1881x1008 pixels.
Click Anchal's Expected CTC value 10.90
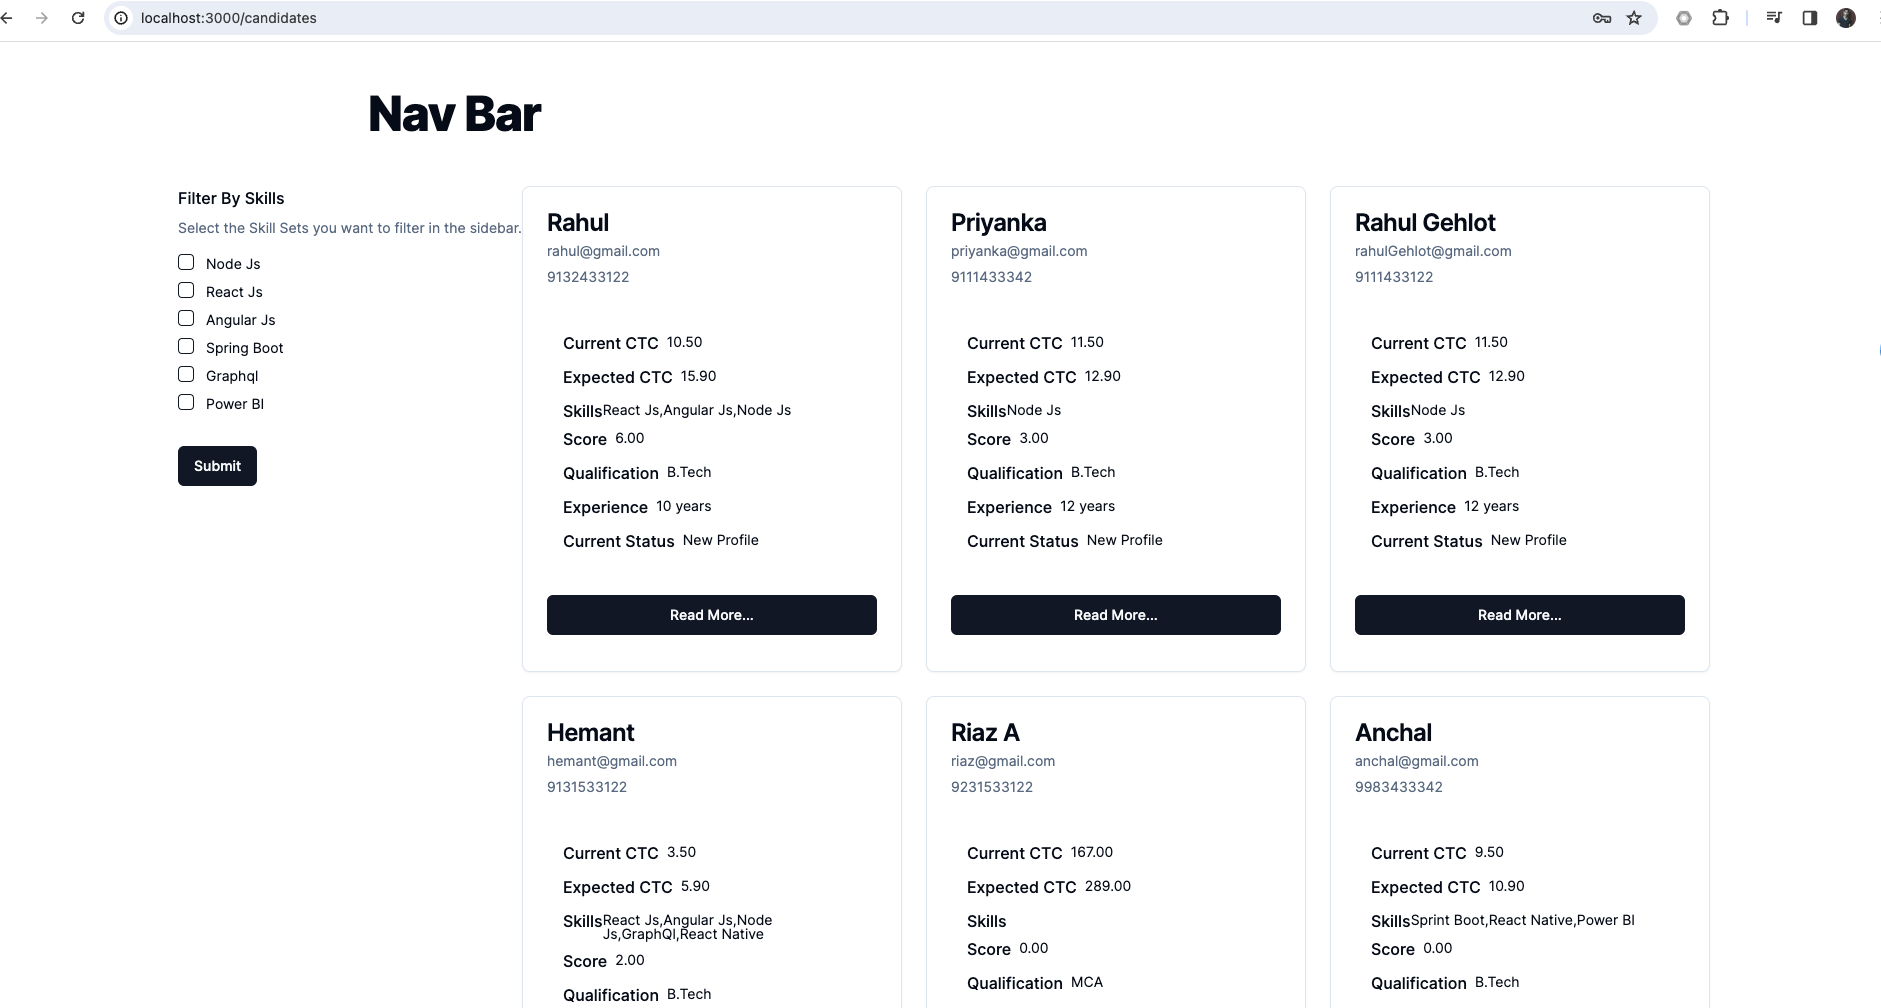point(1506,886)
